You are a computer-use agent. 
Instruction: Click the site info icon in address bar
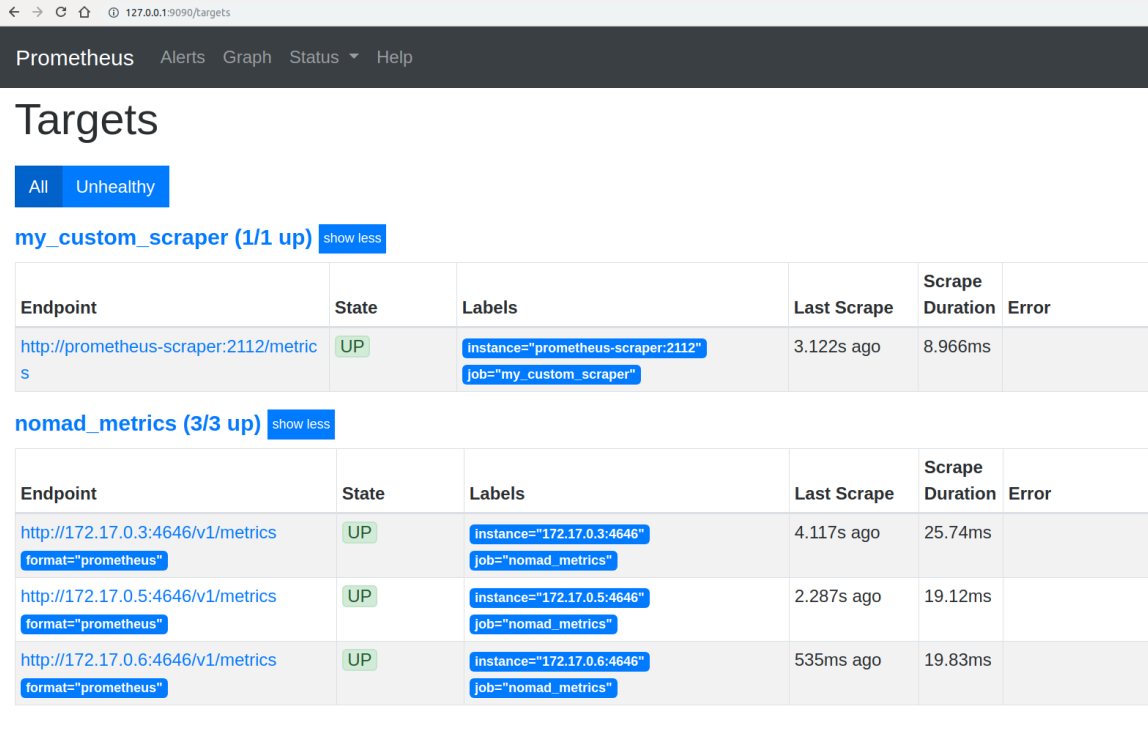point(113,12)
